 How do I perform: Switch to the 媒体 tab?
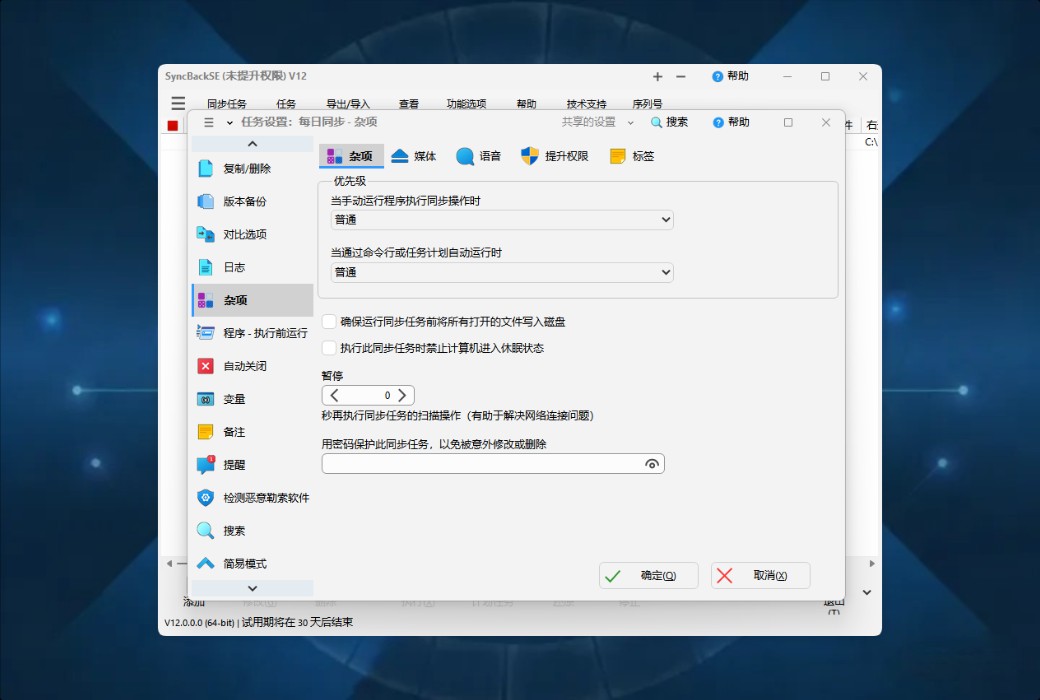413,155
